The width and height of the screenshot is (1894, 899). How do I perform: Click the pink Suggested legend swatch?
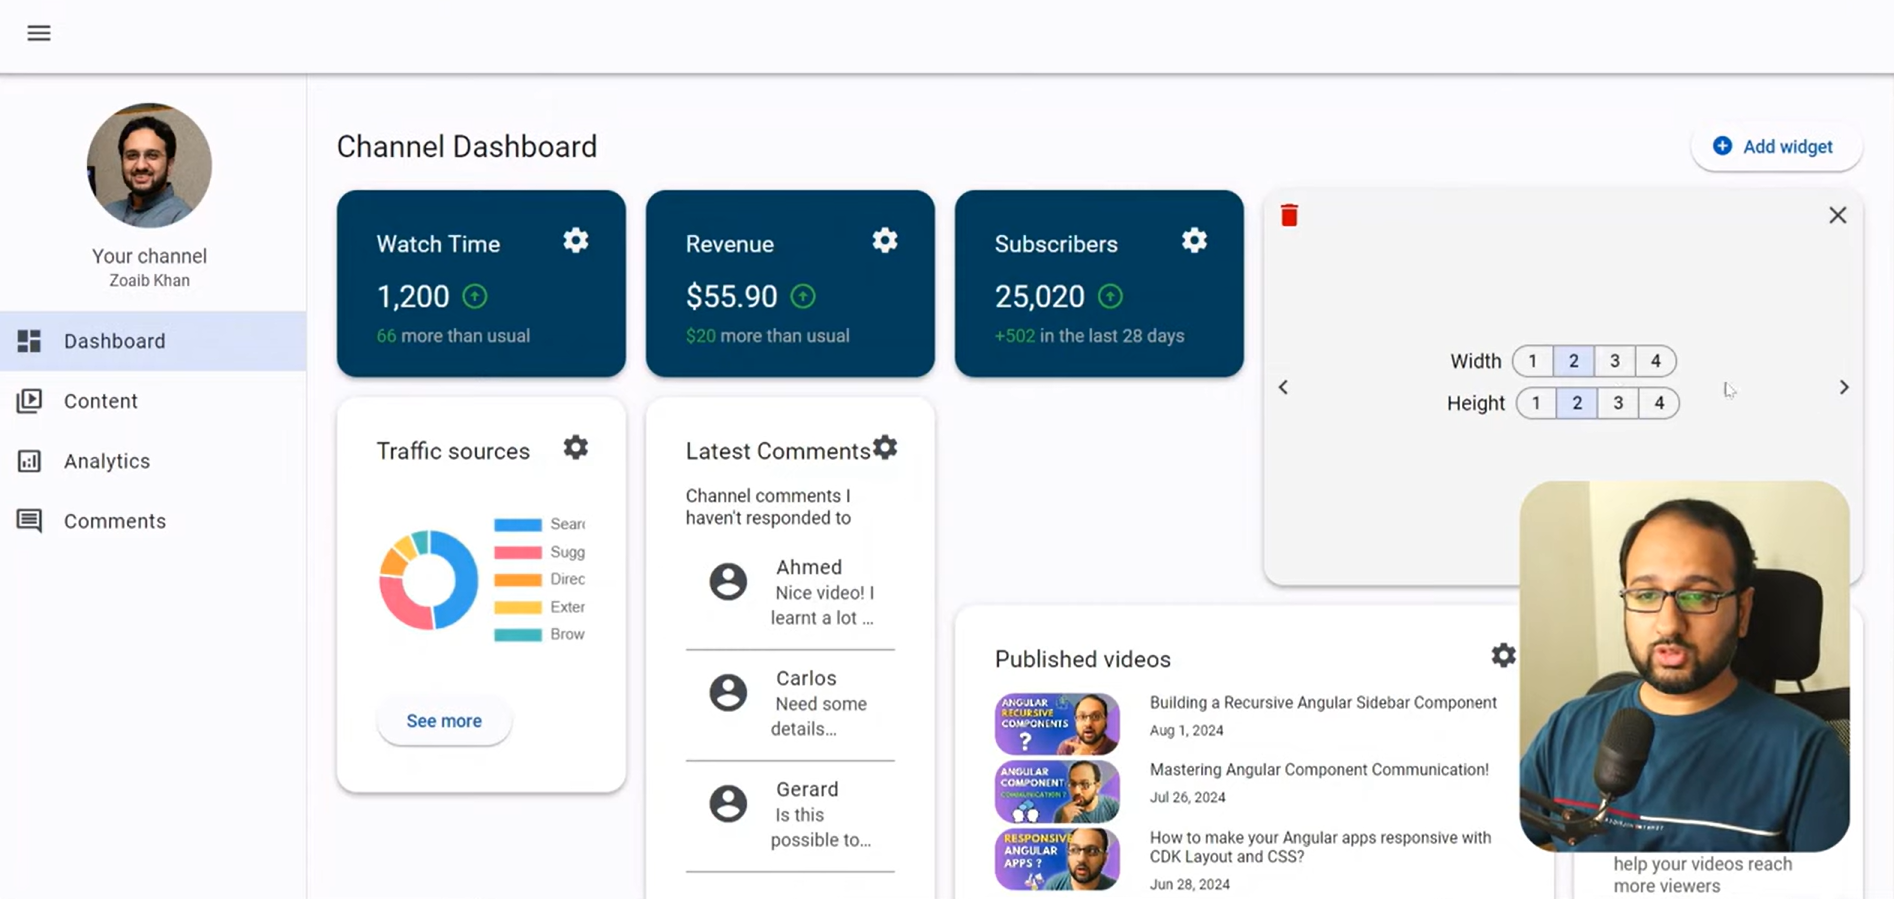[x=518, y=552]
